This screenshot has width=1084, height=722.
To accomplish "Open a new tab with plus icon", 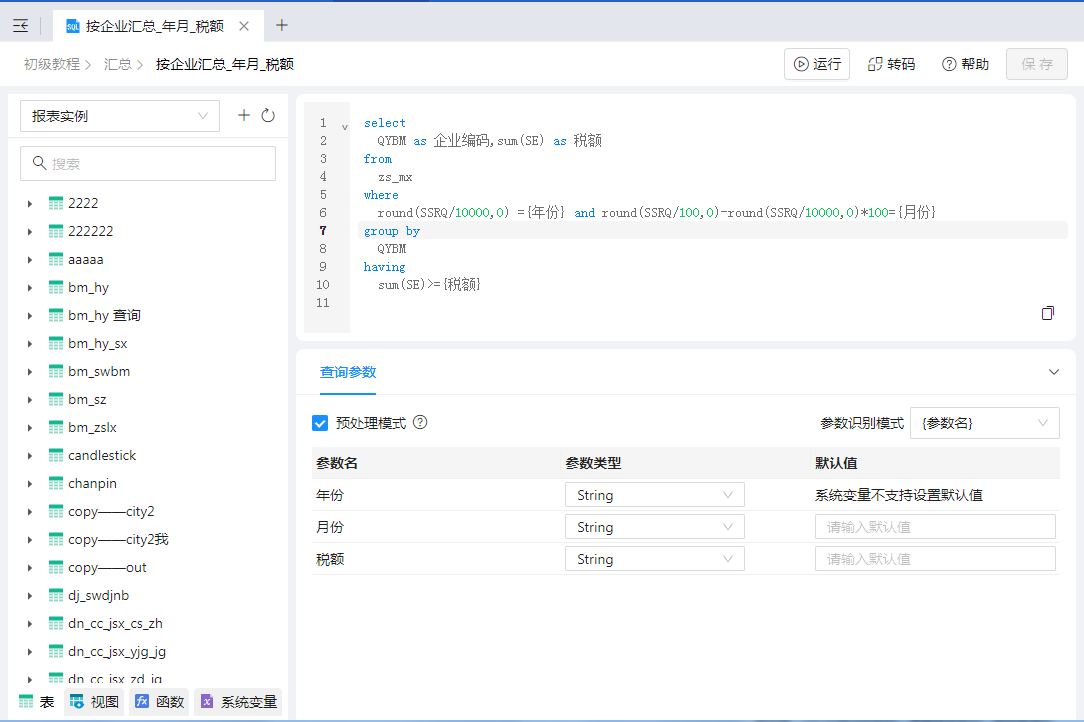I will tap(282, 26).
